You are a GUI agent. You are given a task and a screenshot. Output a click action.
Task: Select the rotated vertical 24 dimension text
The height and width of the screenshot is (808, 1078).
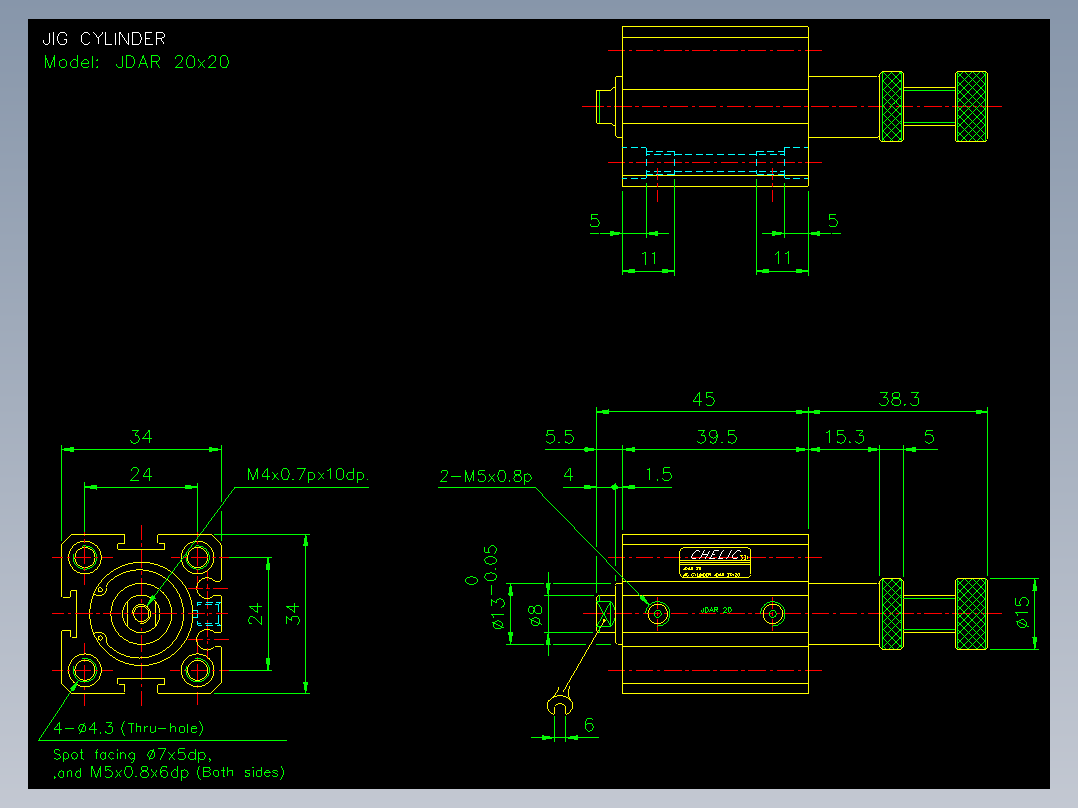tap(255, 613)
